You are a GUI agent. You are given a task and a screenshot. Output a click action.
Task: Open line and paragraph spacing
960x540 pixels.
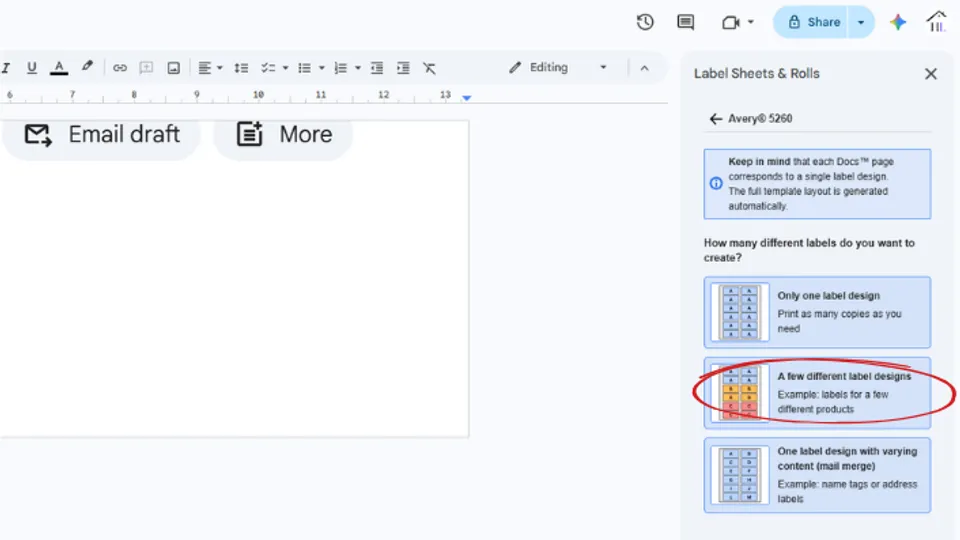[241, 68]
